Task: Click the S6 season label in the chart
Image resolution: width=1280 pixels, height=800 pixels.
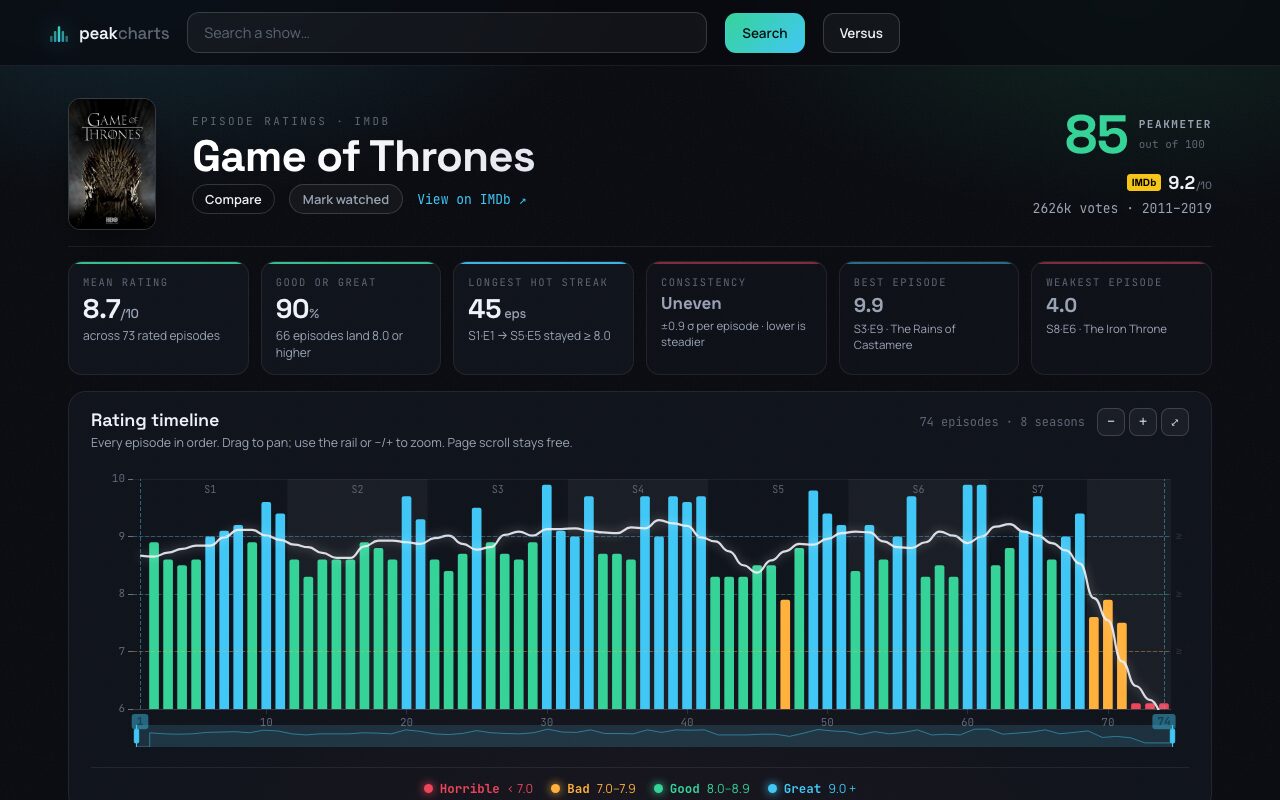Action: 918,490
